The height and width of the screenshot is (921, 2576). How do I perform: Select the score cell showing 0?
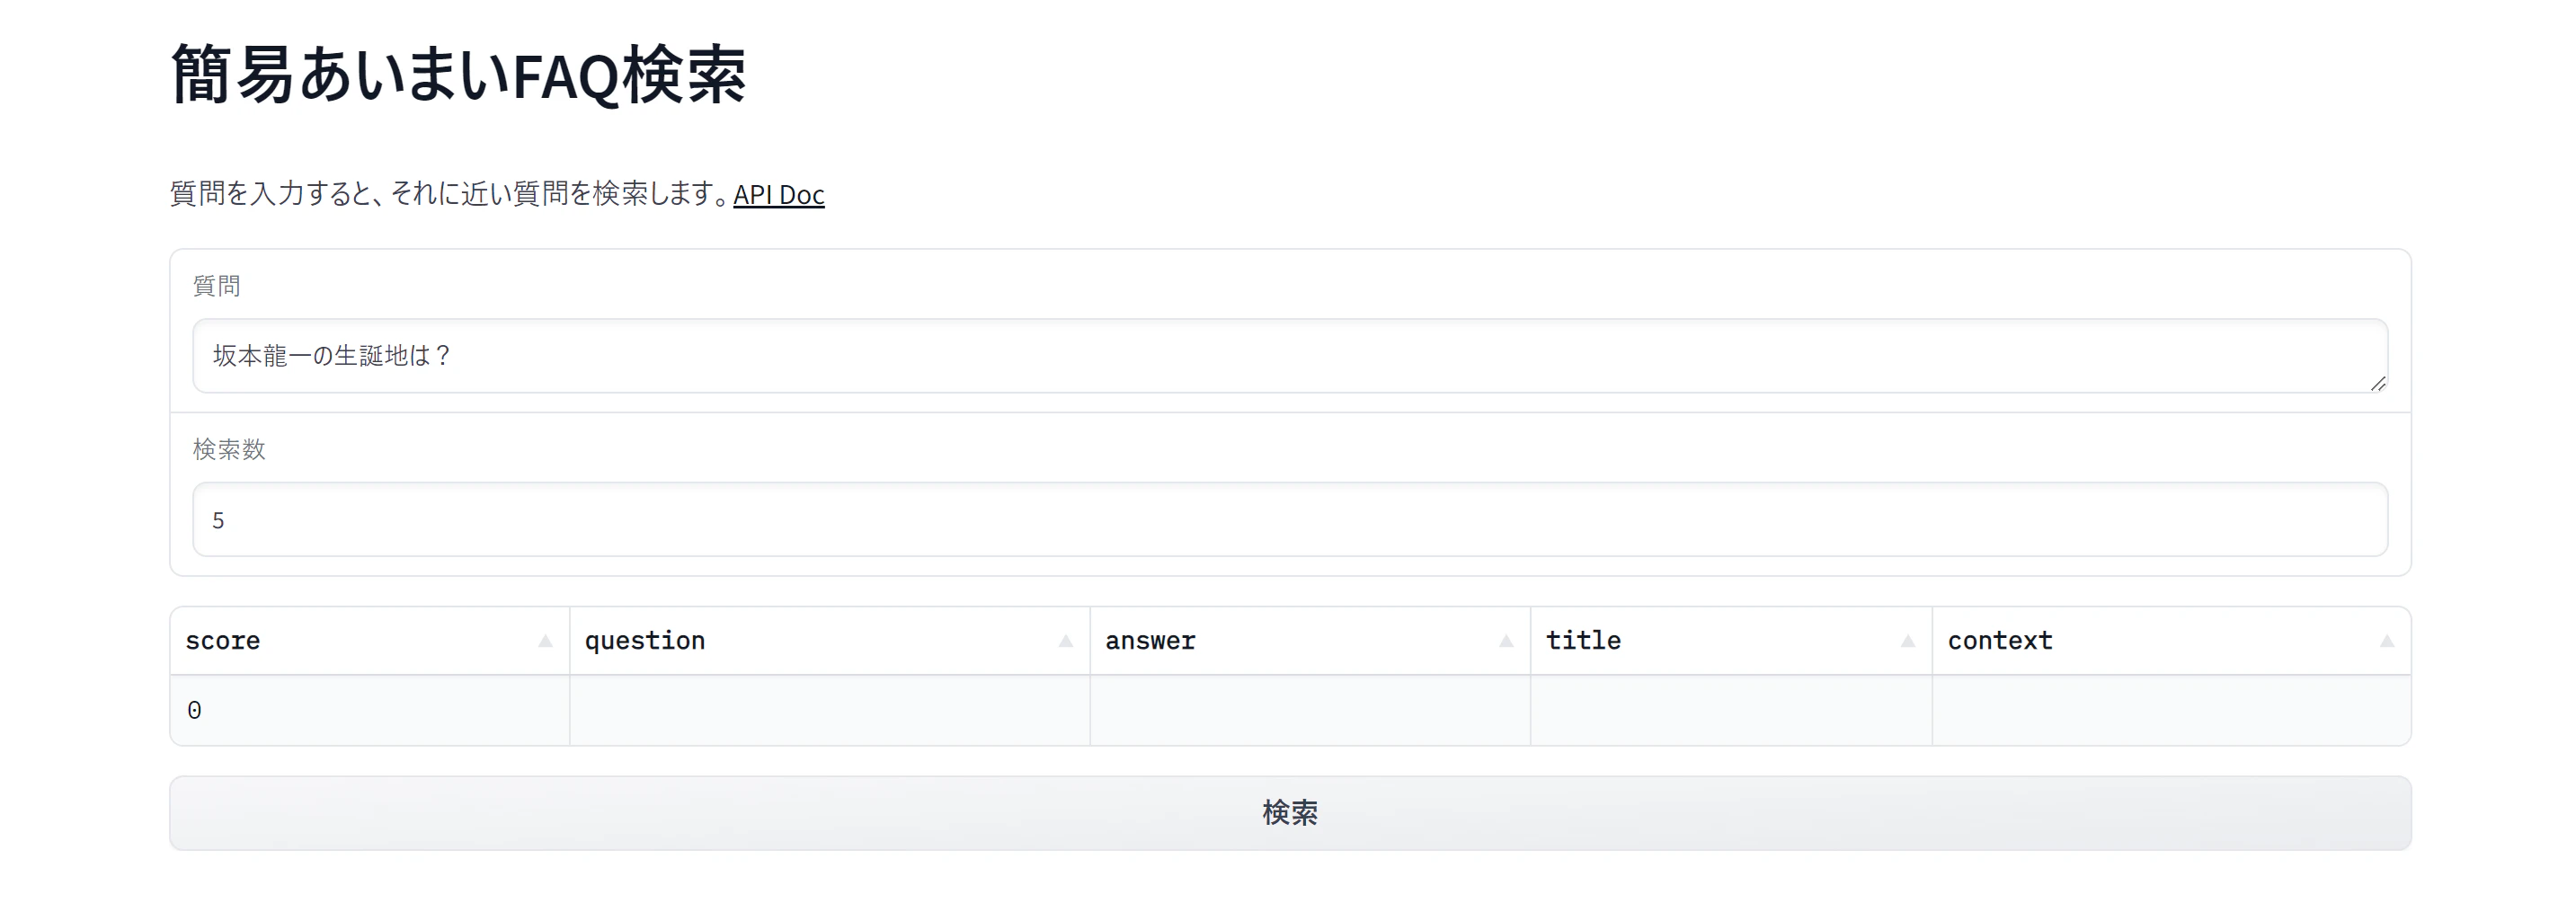(x=370, y=711)
